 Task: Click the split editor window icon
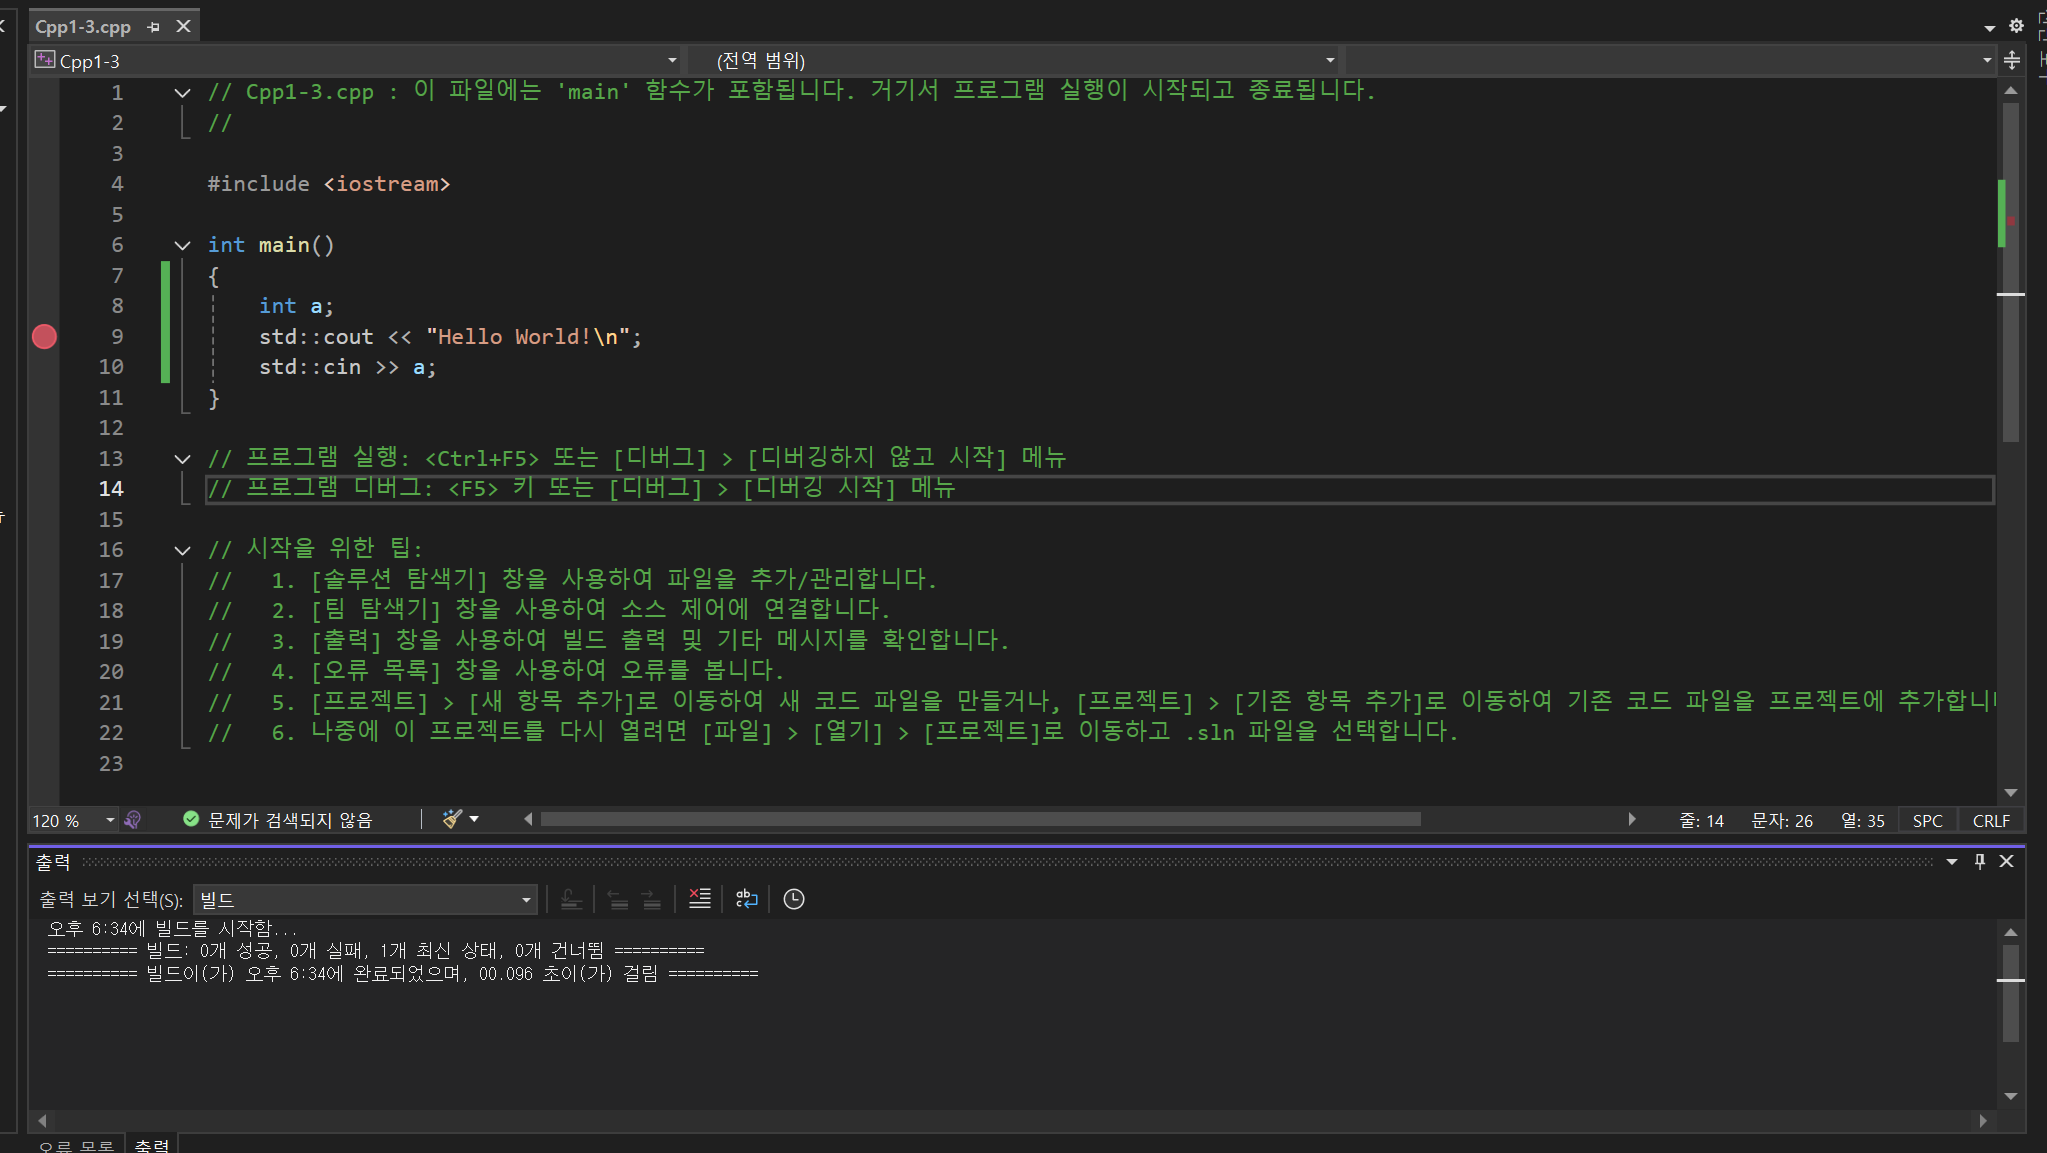pos(2012,61)
